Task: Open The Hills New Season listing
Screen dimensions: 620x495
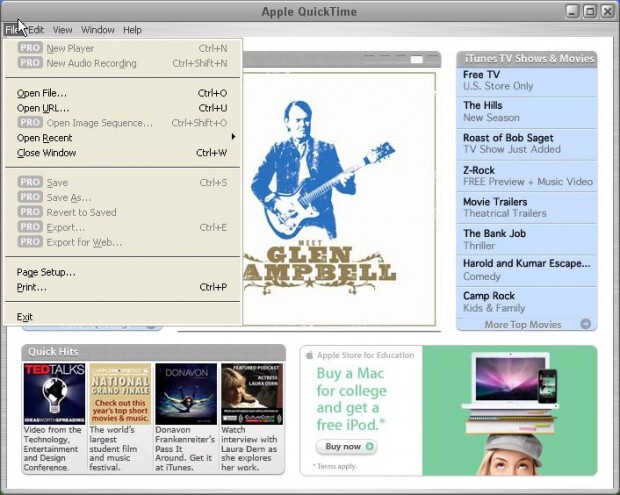Action: point(527,112)
